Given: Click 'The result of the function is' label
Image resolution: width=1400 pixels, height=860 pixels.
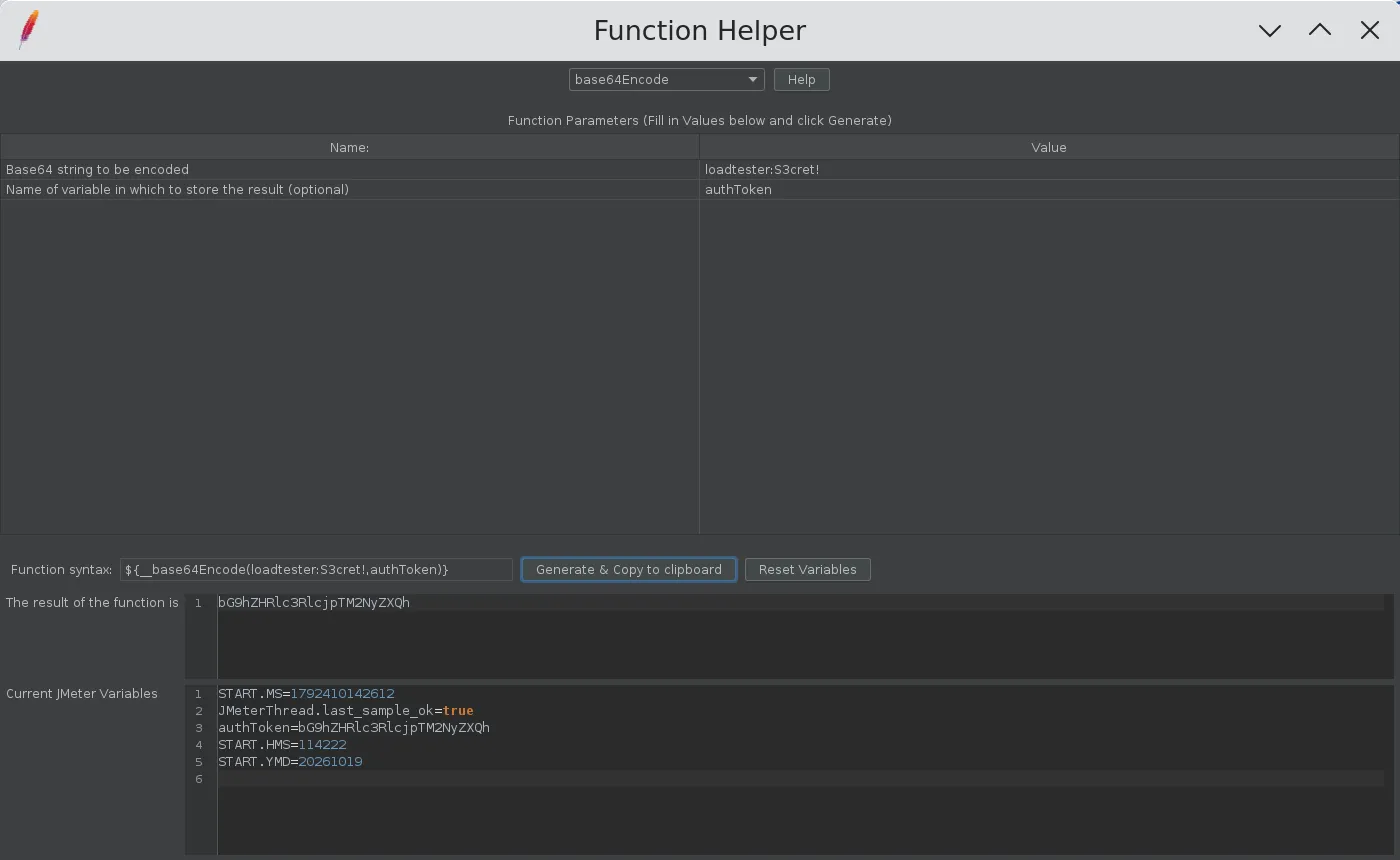Looking at the screenshot, I should coord(92,603).
